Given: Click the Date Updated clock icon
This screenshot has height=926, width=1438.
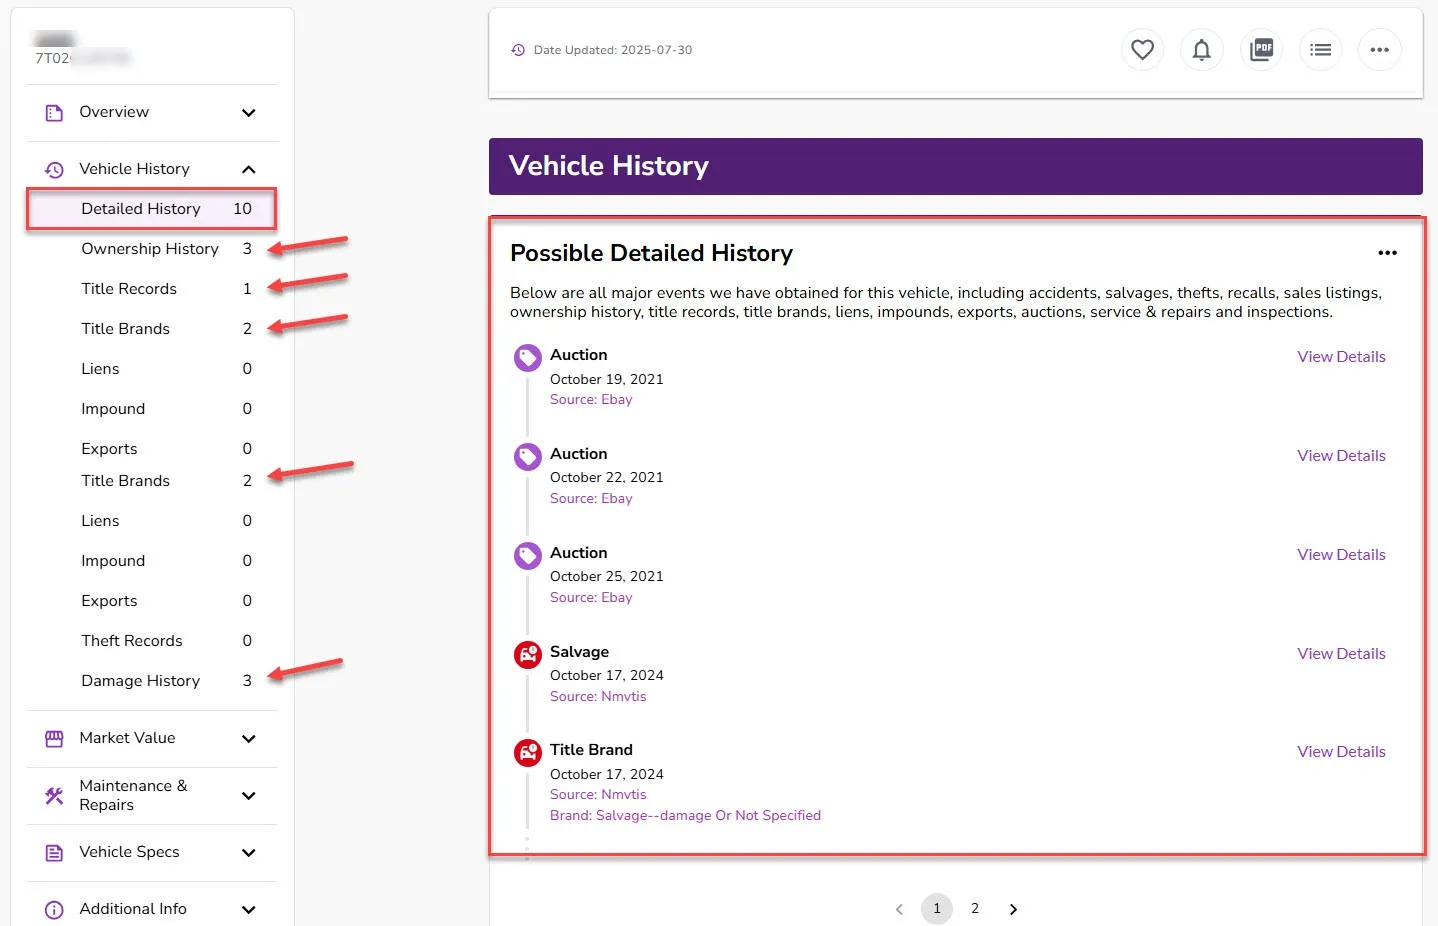Looking at the screenshot, I should coord(518,50).
